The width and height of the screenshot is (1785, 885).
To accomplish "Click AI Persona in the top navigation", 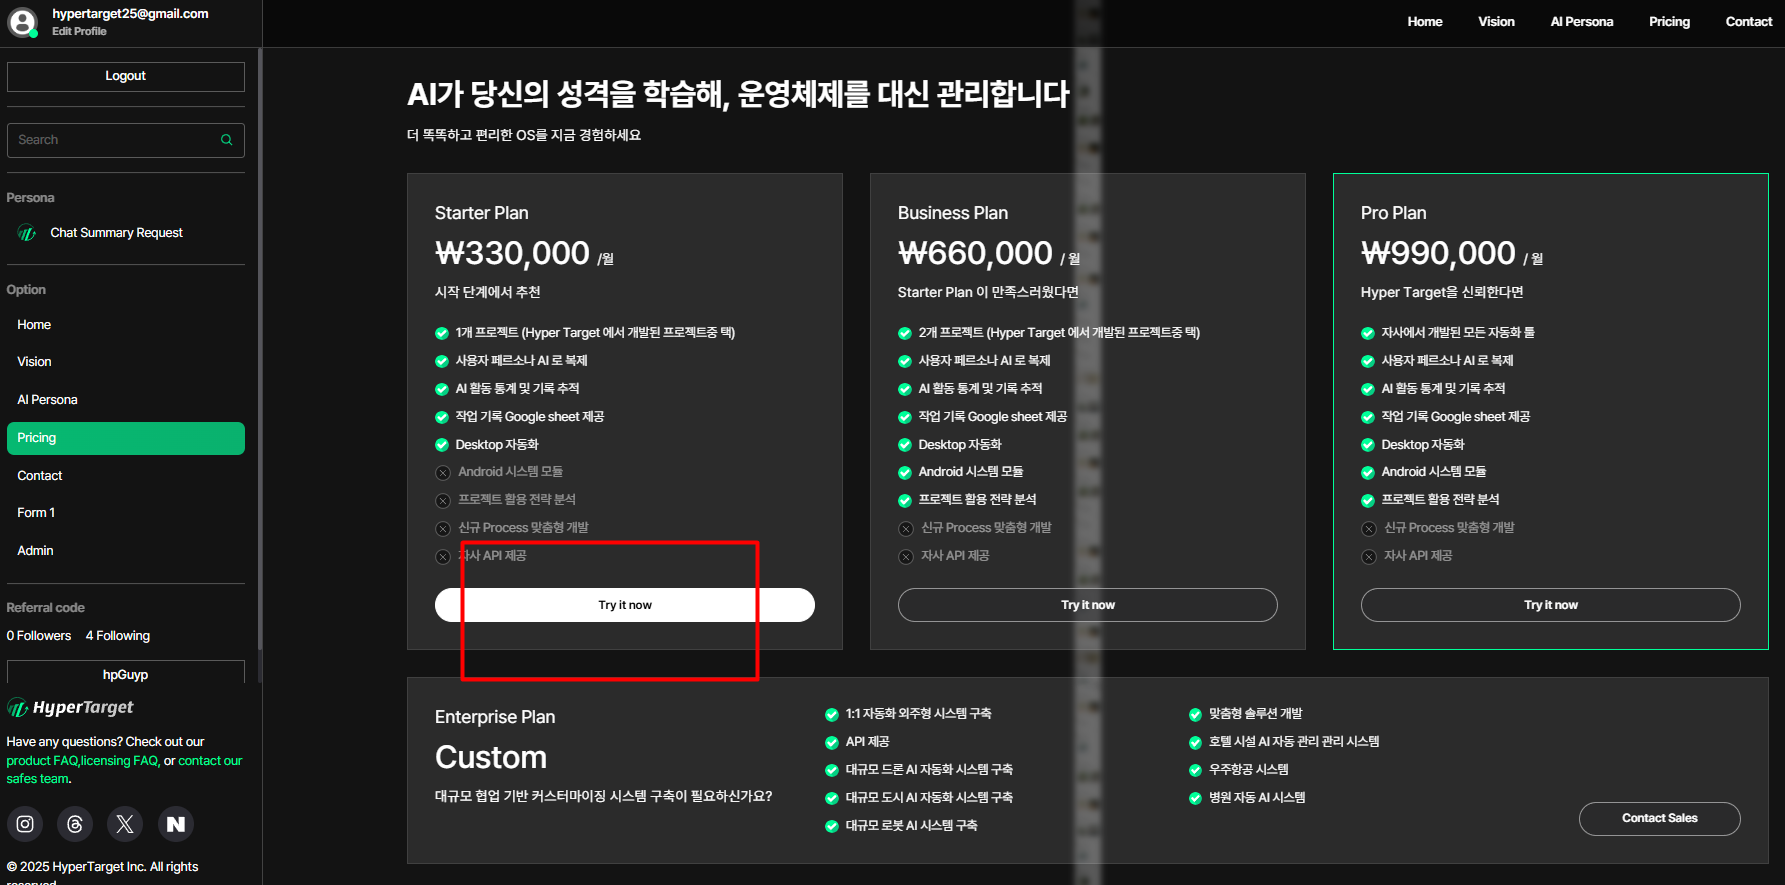I will [x=1582, y=22].
